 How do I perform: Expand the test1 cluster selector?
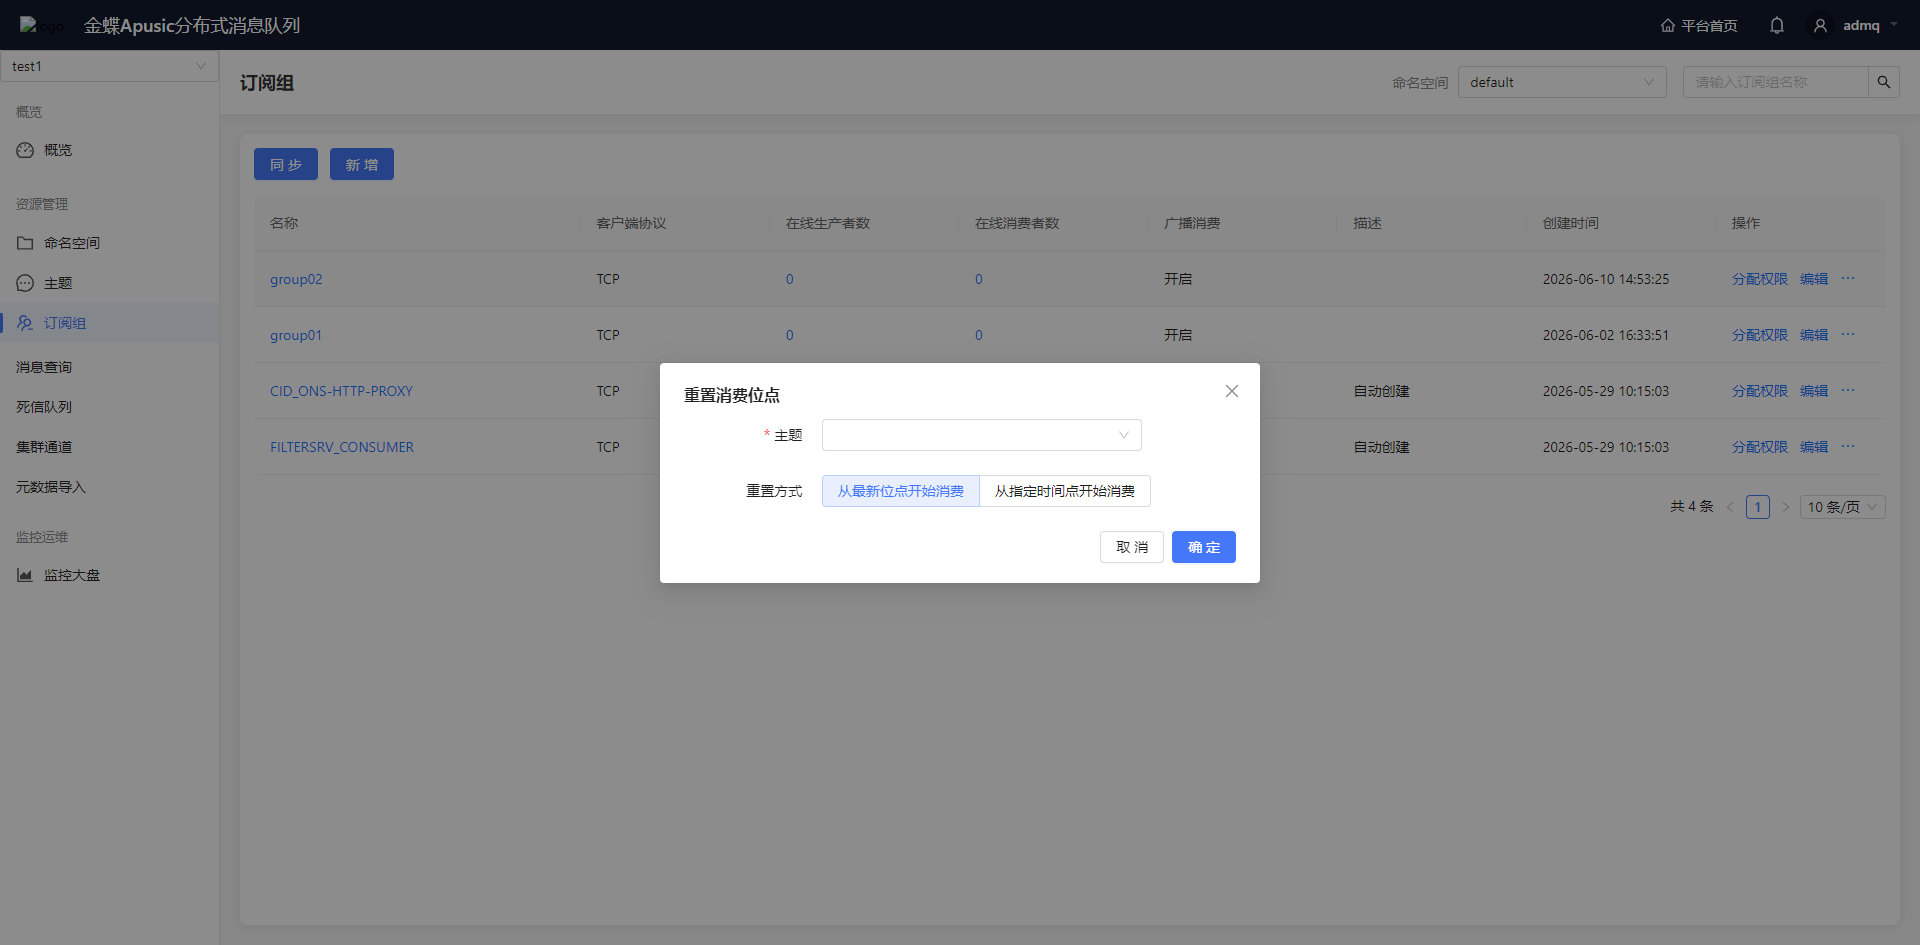coord(109,66)
